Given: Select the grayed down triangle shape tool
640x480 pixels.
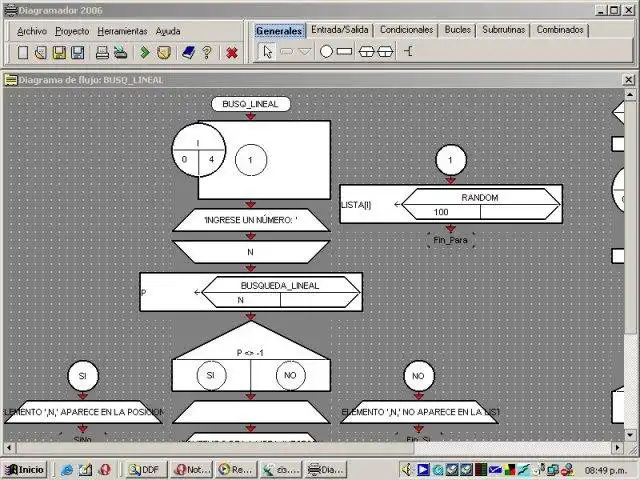Looking at the screenshot, I should pos(304,52).
